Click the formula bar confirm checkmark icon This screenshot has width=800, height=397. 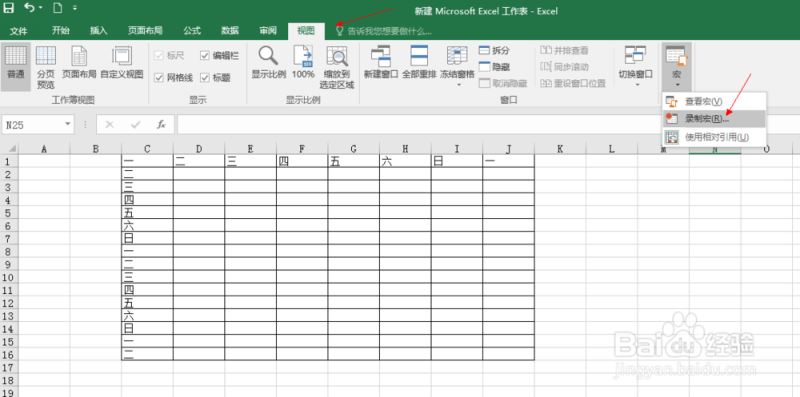pos(135,125)
